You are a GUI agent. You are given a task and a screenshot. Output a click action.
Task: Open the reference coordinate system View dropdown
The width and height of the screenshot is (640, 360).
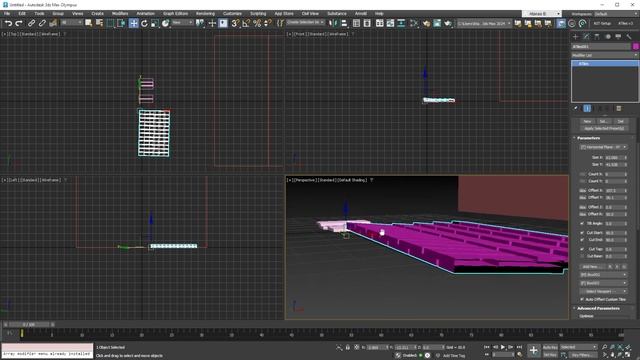coord(182,23)
